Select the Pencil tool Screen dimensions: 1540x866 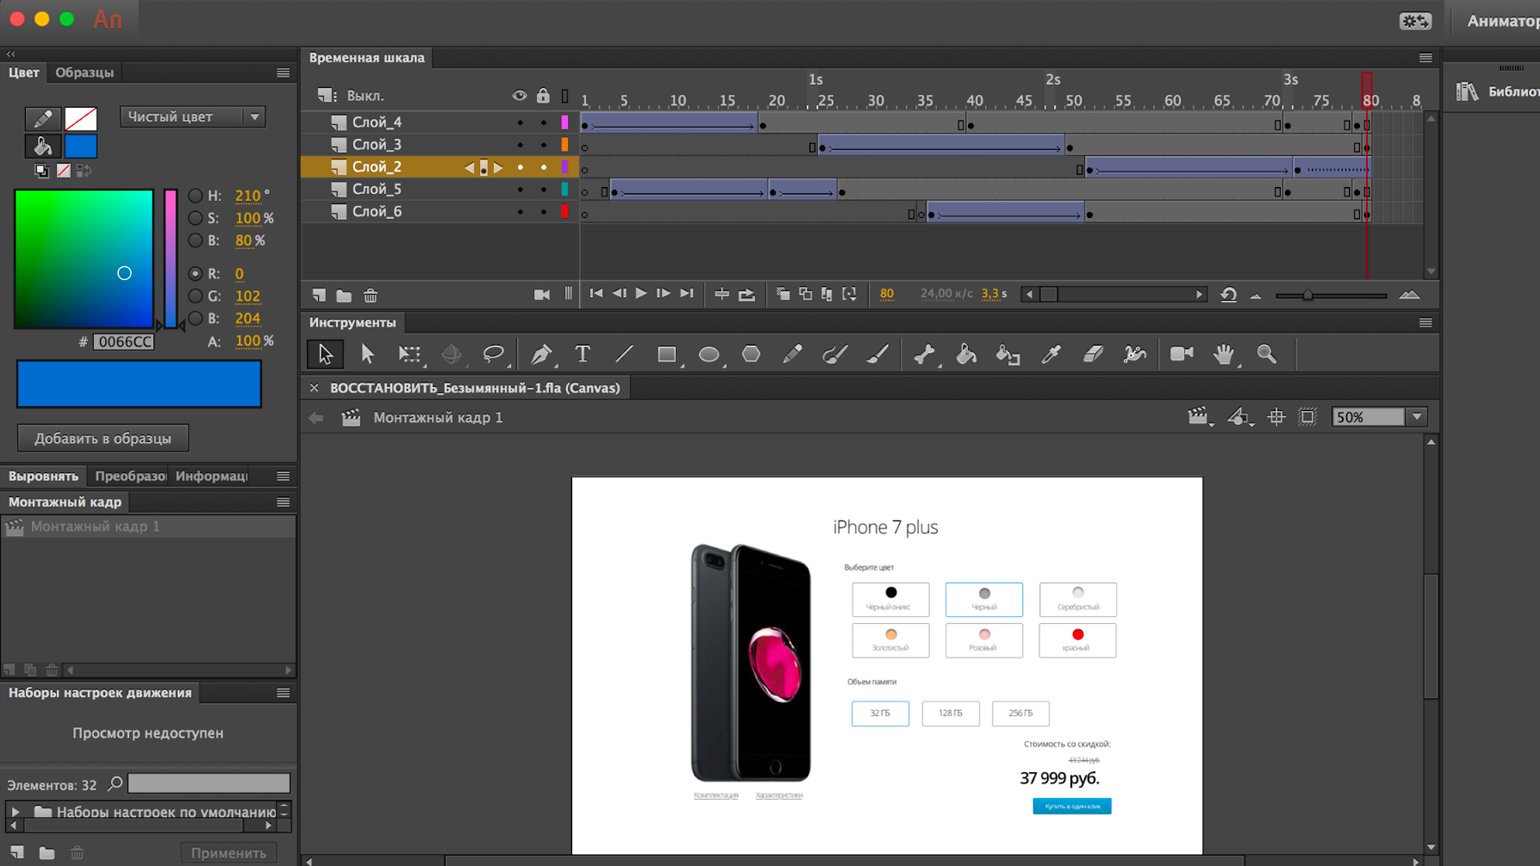(x=793, y=354)
